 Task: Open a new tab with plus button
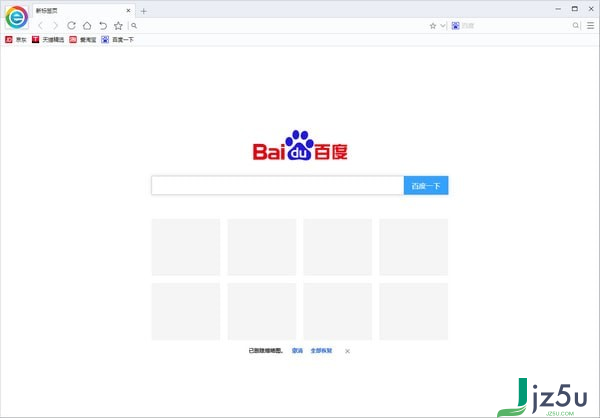click(x=143, y=11)
